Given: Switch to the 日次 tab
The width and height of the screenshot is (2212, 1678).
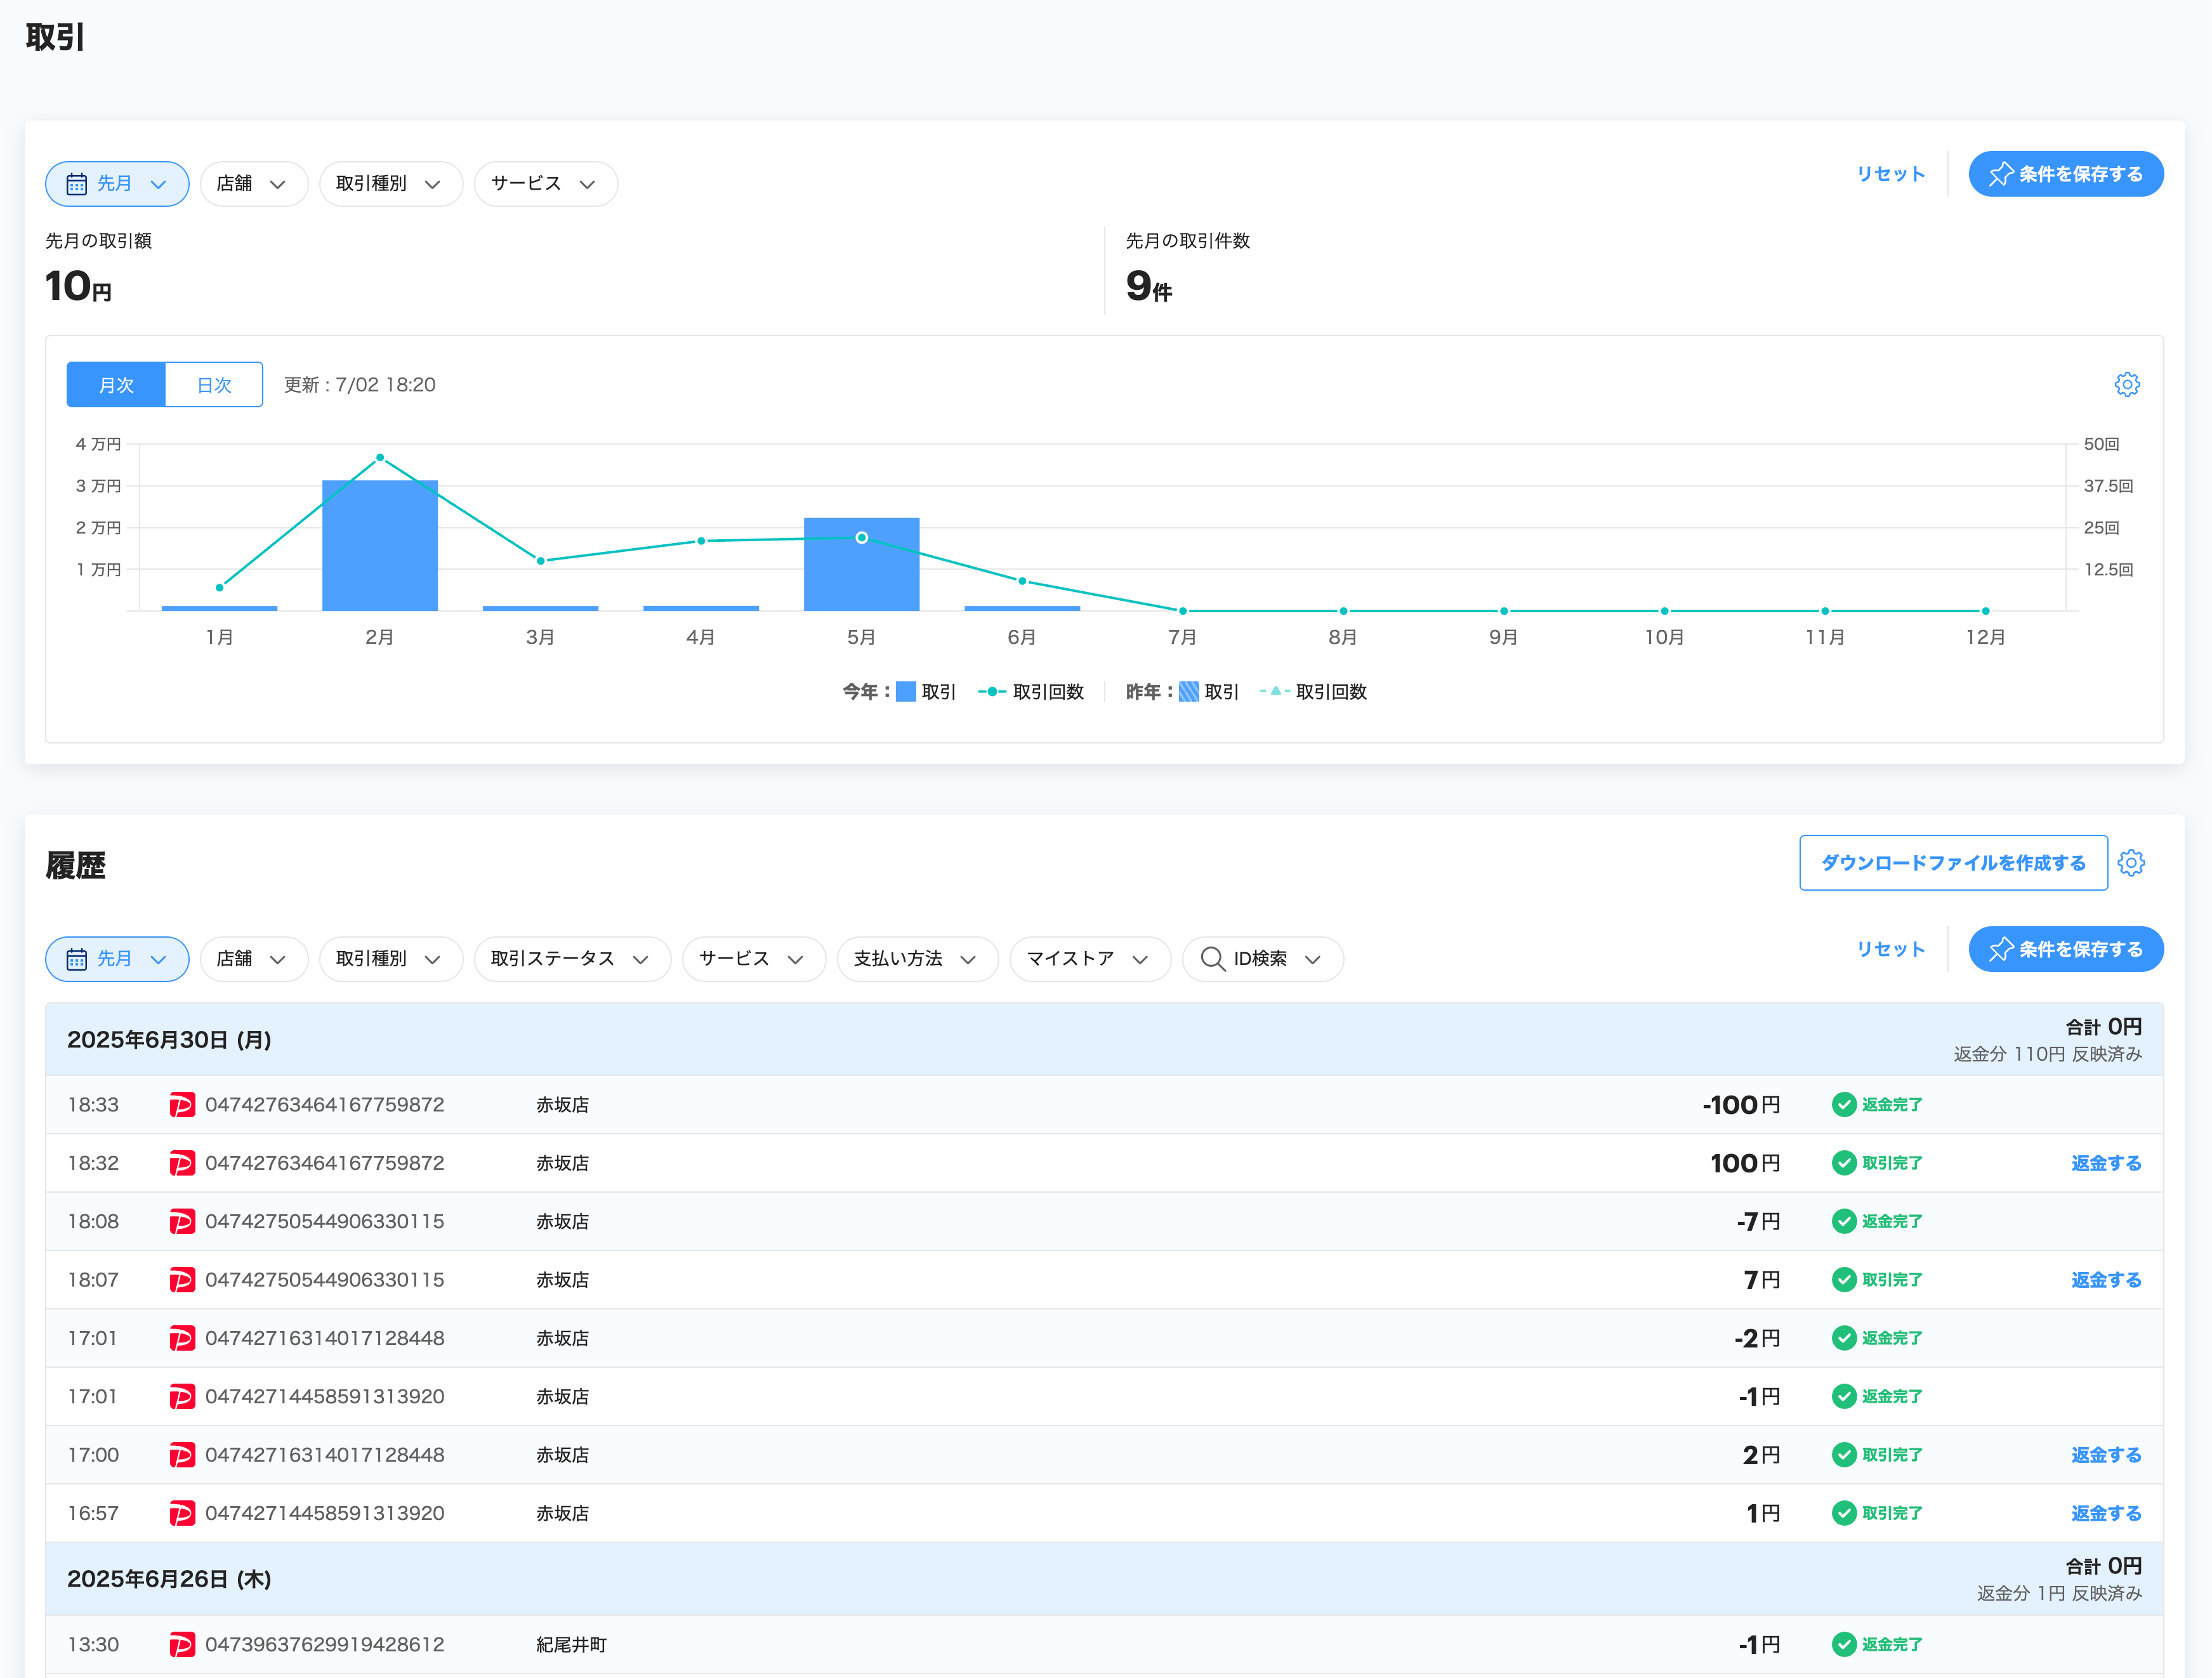Looking at the screenshot, I should pyautogui.click(x=214, y=385).
